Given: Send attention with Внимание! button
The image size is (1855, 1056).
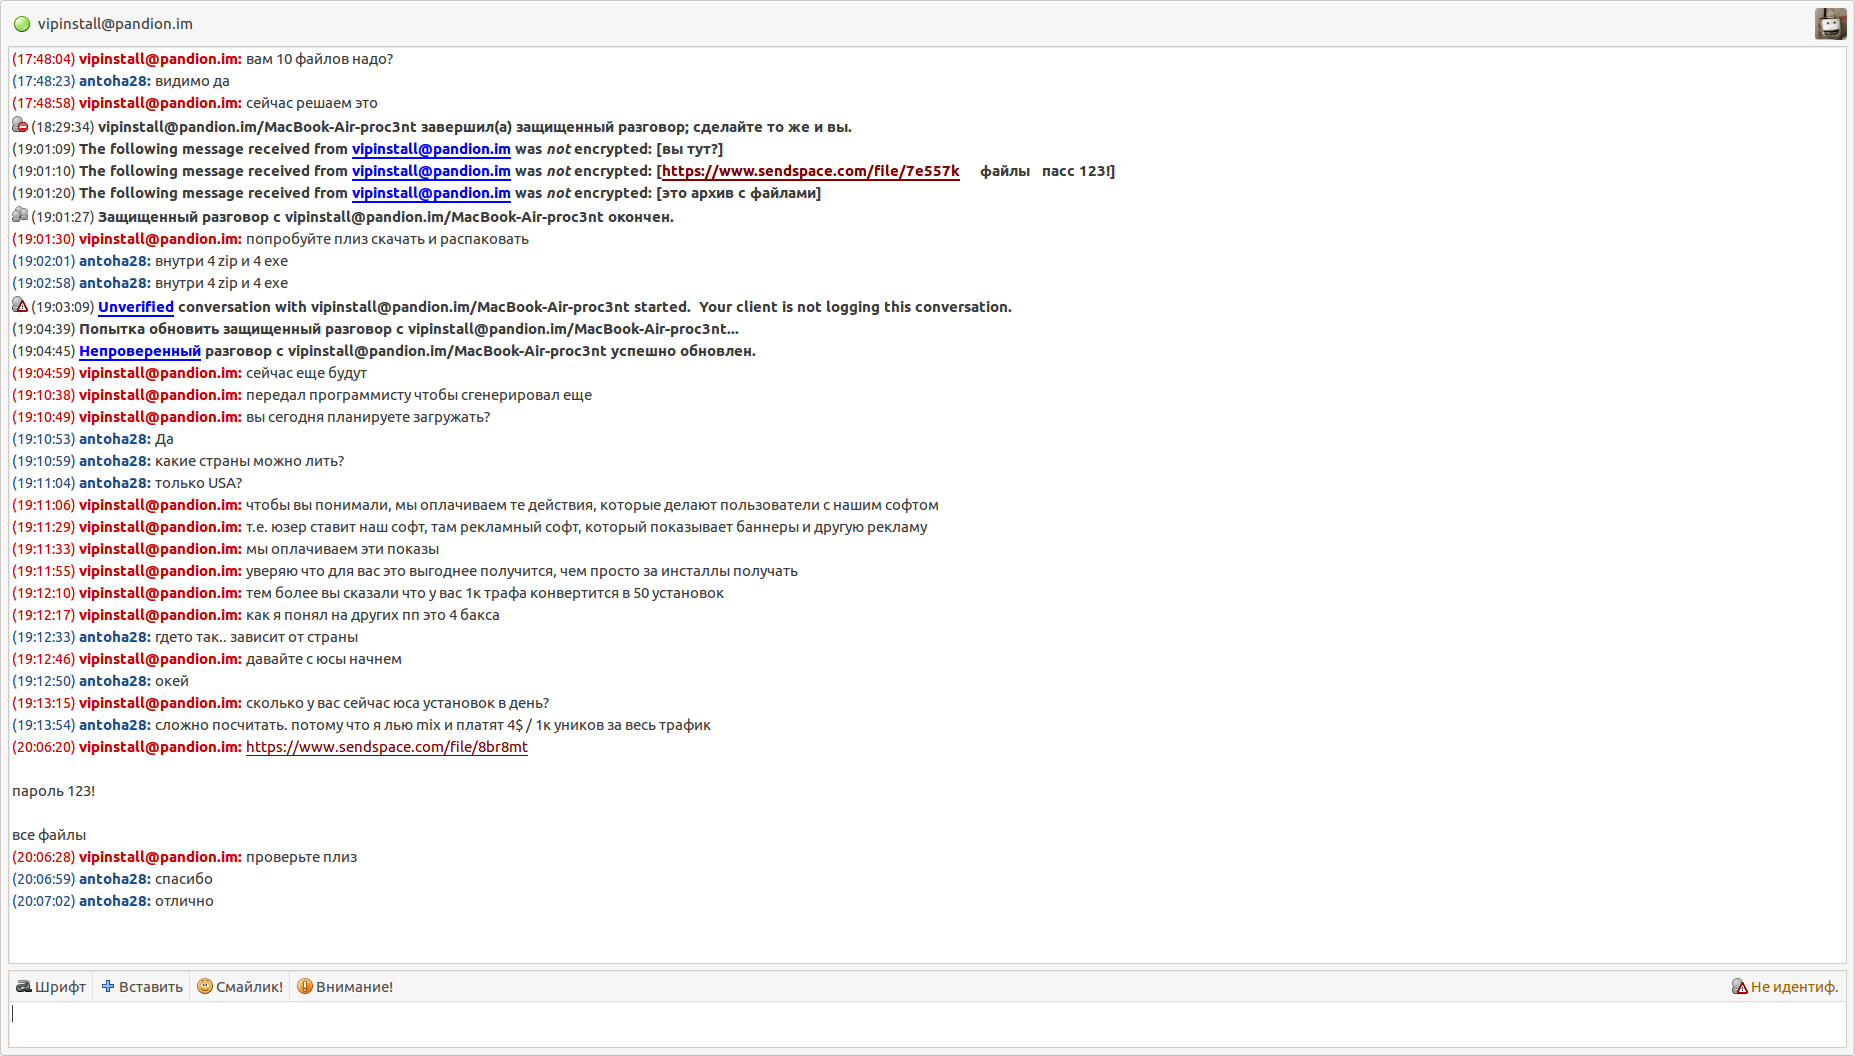Looking at the screenshot, I should pyautogui.click(x=345, y=987).
